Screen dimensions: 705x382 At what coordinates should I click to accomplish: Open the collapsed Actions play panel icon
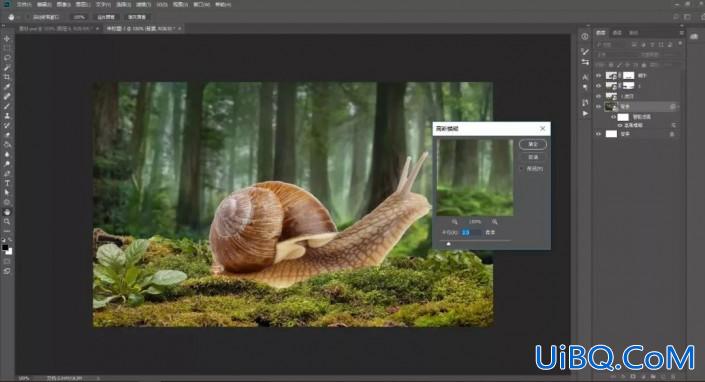[585, 114]
